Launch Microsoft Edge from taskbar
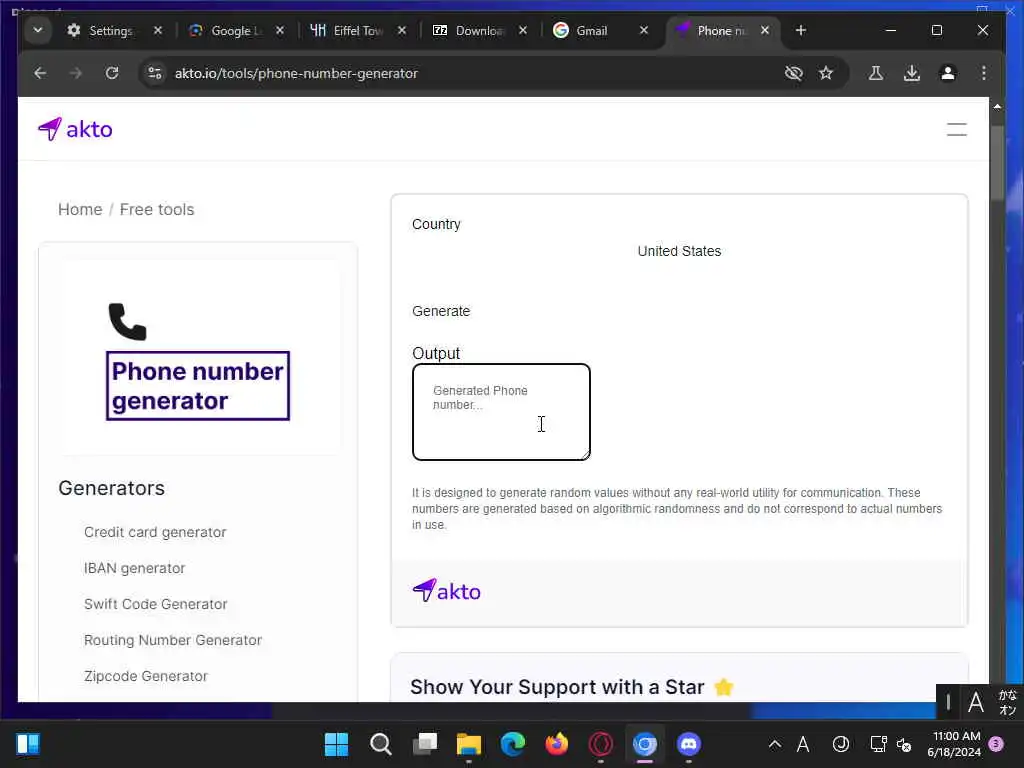 (513, 744)
